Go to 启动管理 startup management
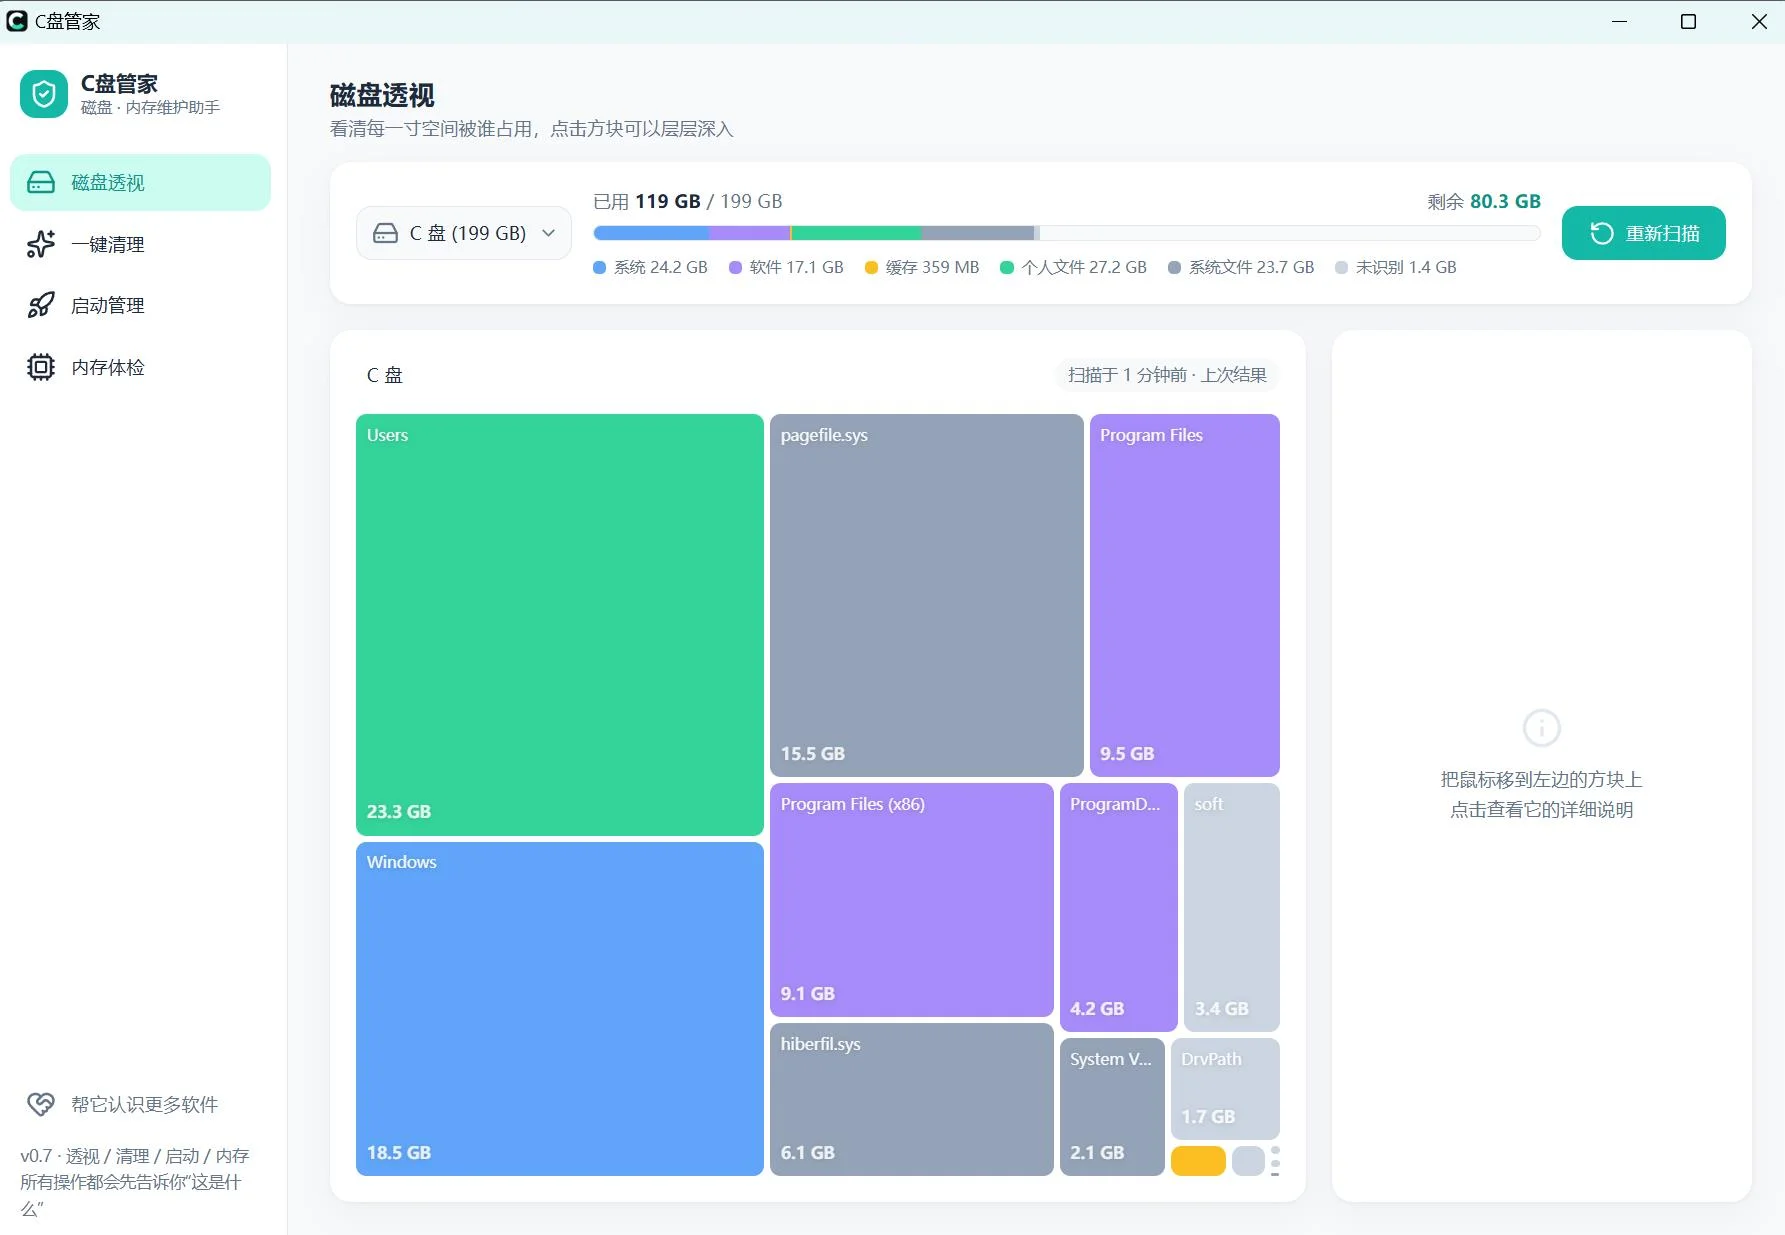Image resolution: width=1785 pixels, height=1235 pixels. (140, 305)
